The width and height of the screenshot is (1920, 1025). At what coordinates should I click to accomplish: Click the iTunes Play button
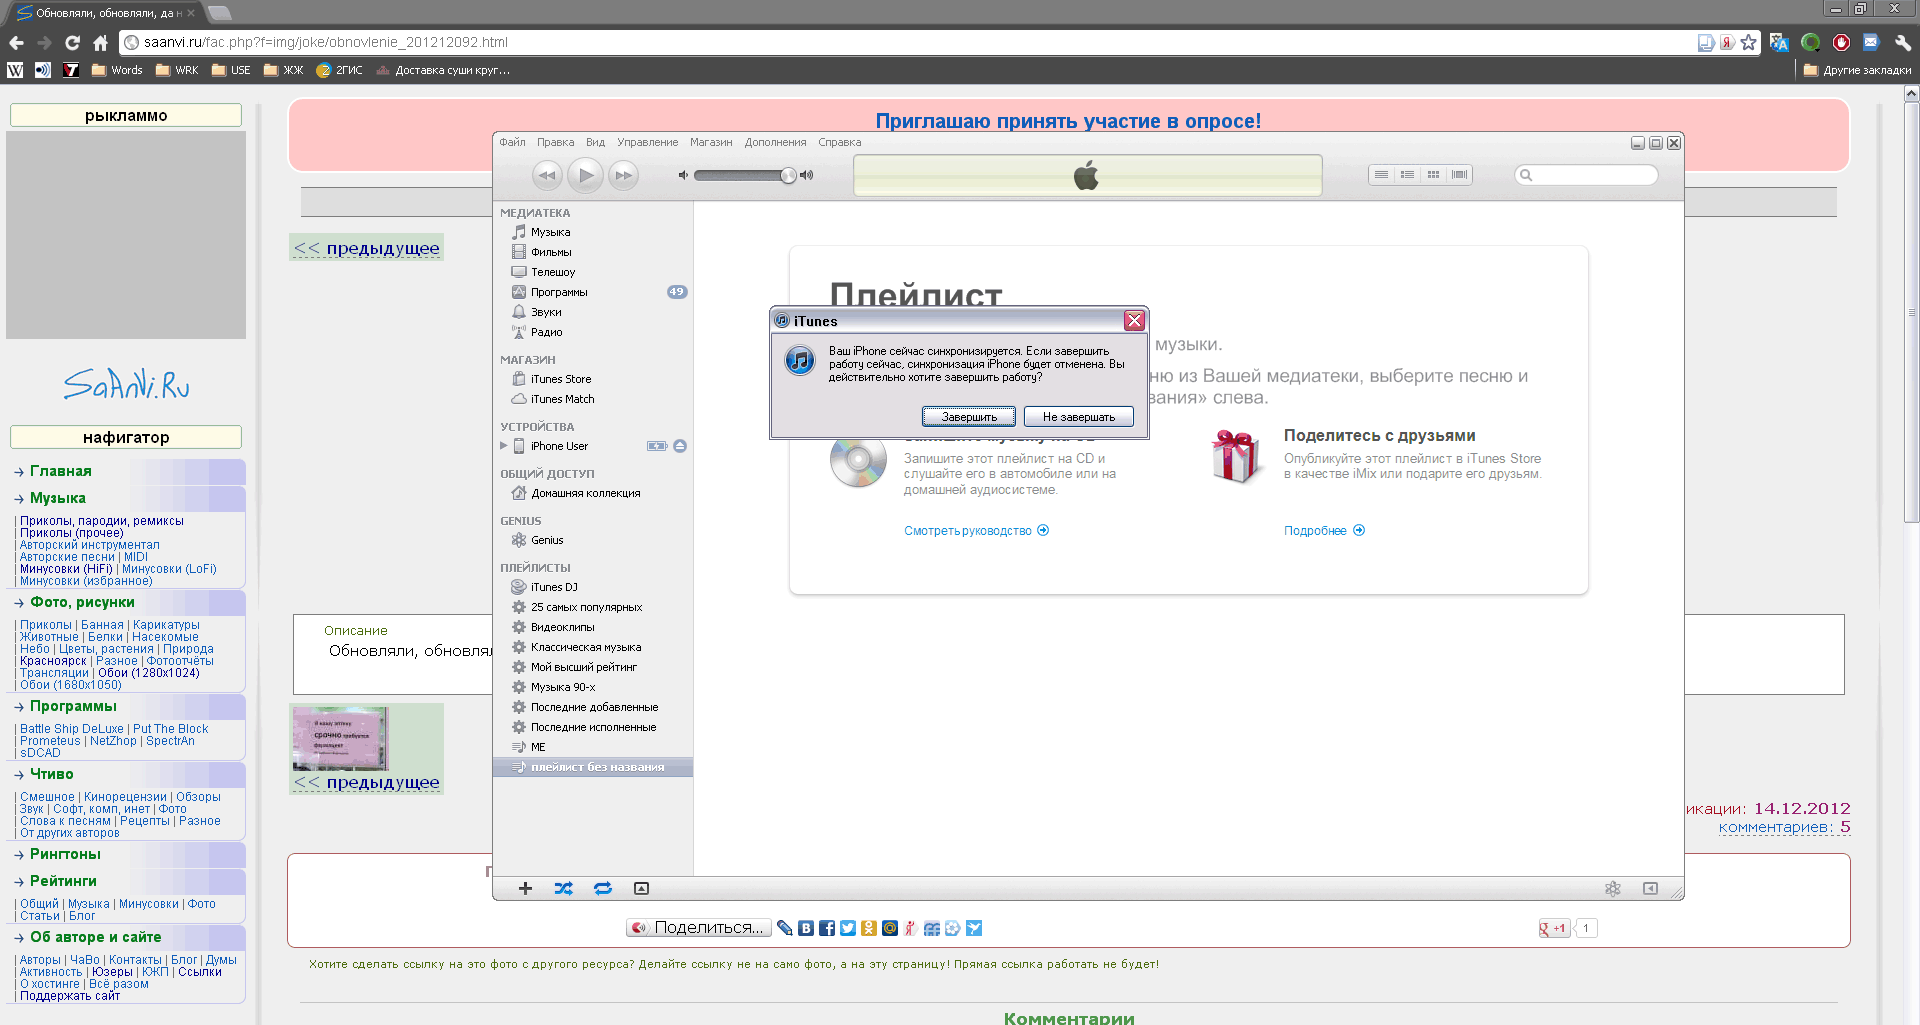pos(586,175)
